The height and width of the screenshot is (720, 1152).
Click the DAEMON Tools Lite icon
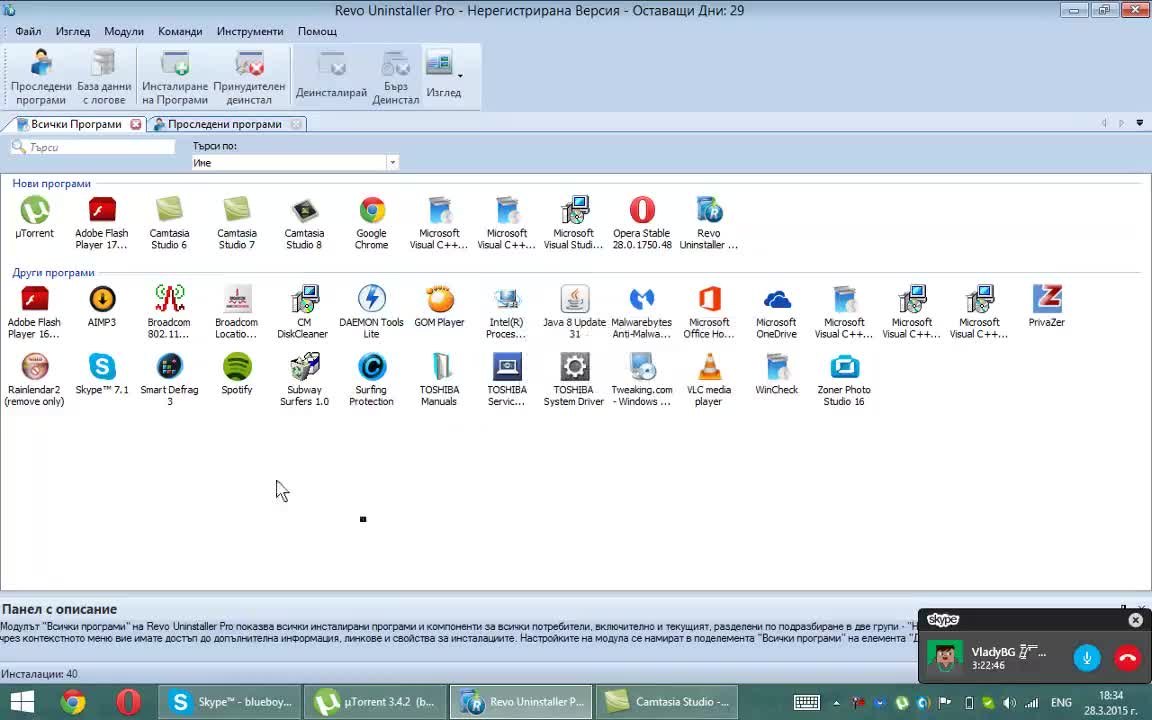[372, 300]
